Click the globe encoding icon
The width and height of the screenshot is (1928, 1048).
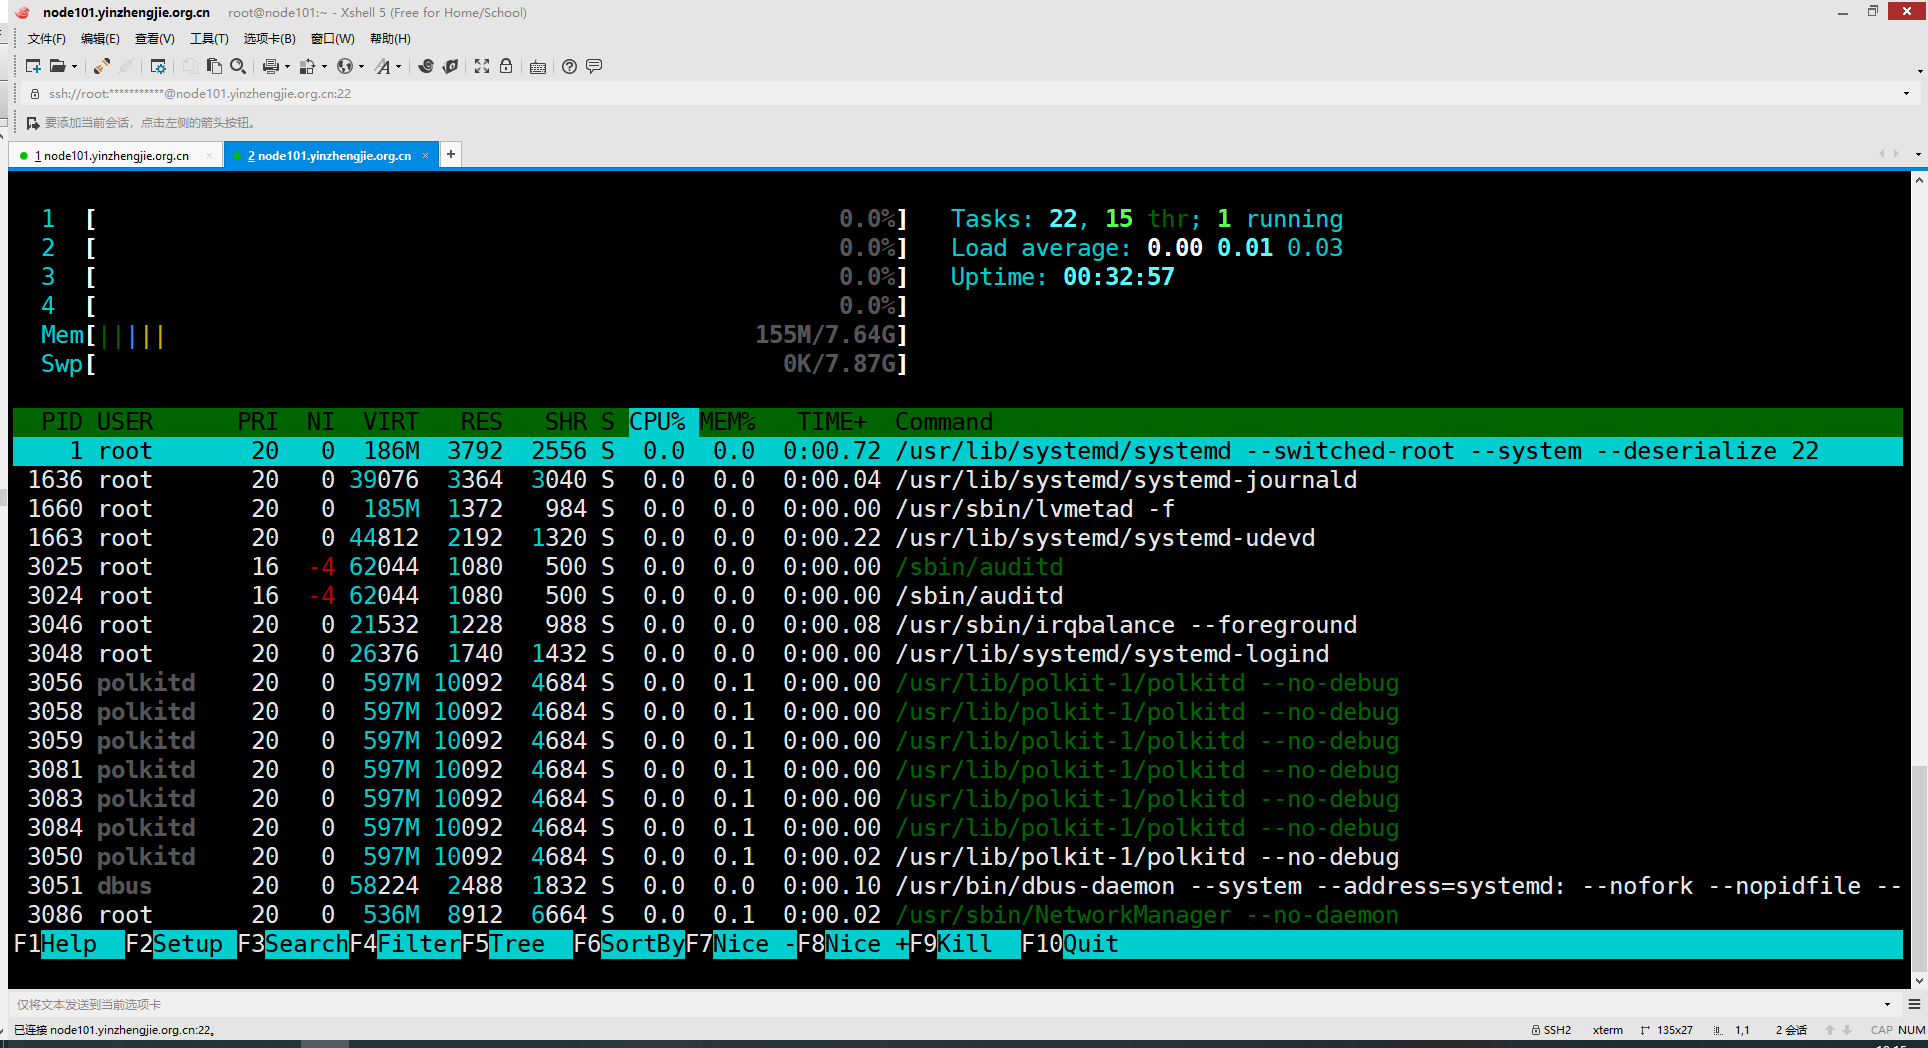click(345, 66)
